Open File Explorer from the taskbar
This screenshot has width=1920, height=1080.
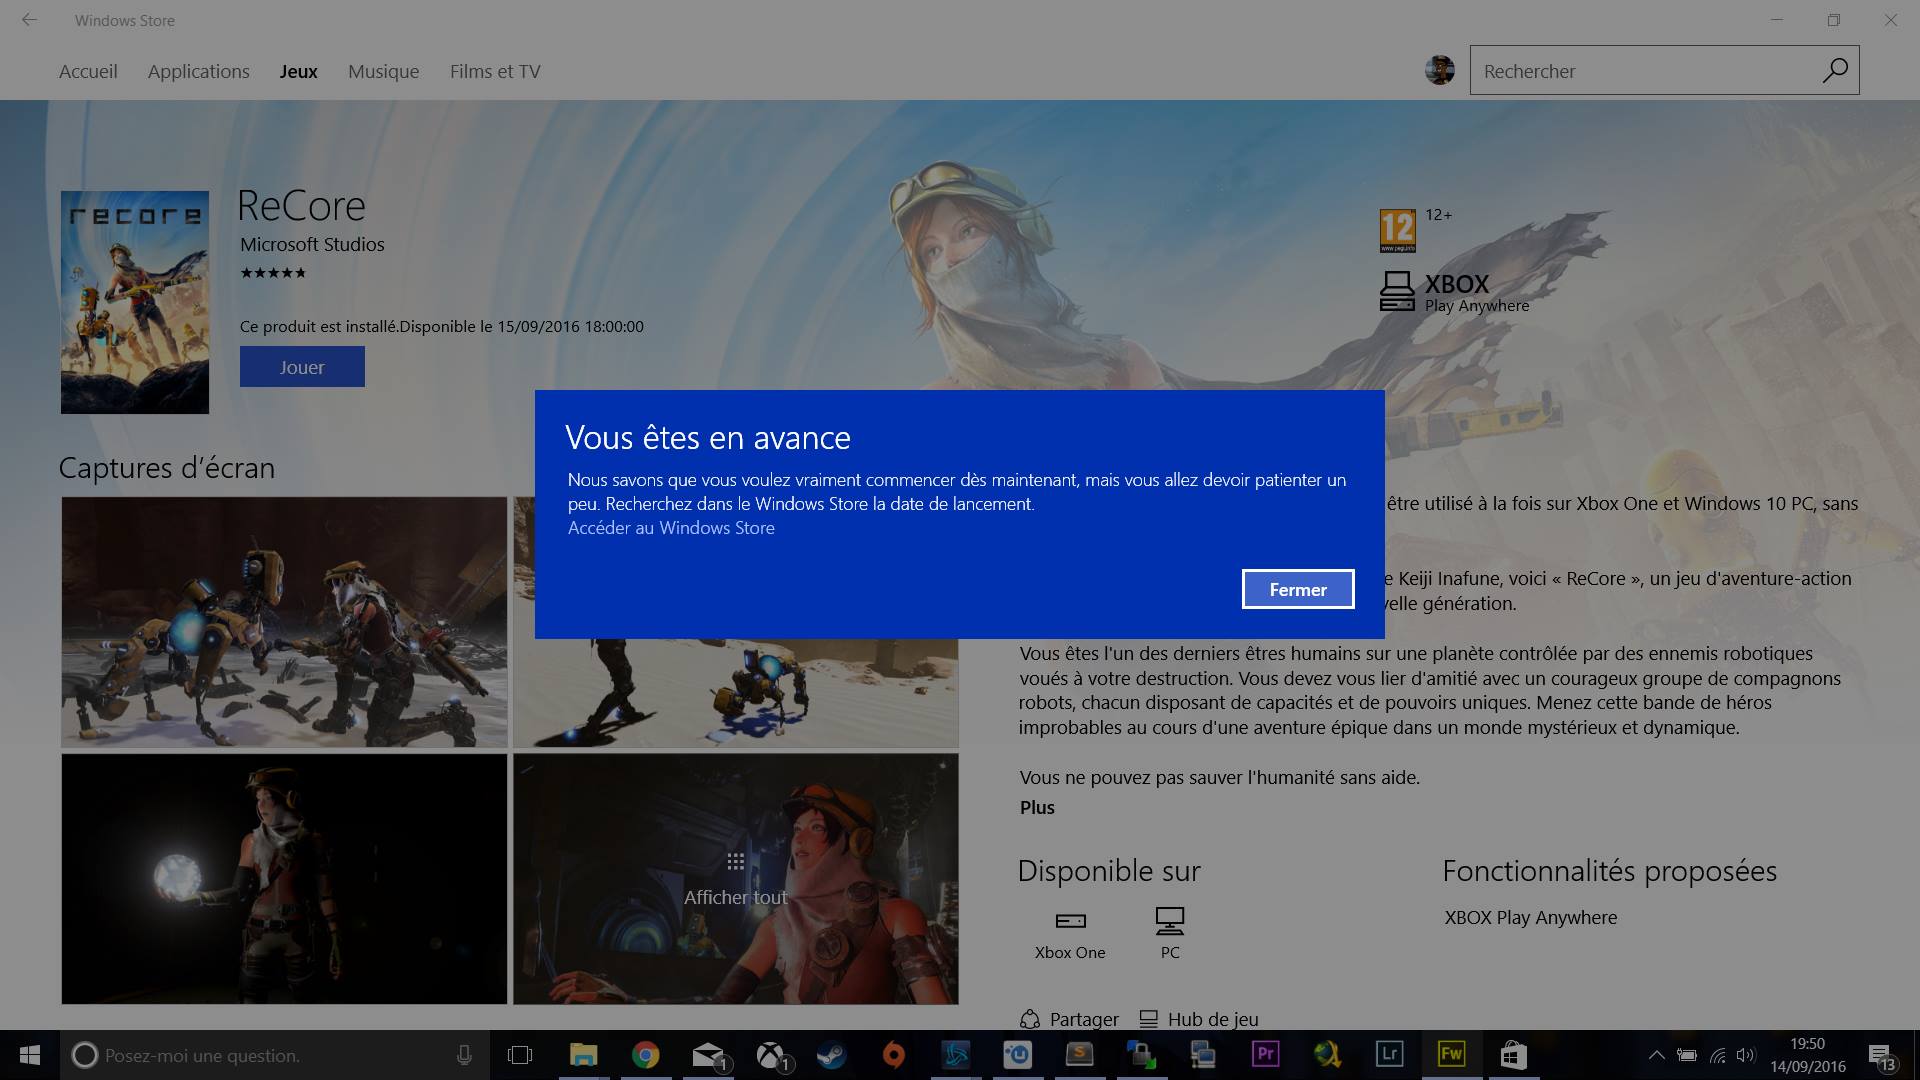click(x=583, y=1055)
